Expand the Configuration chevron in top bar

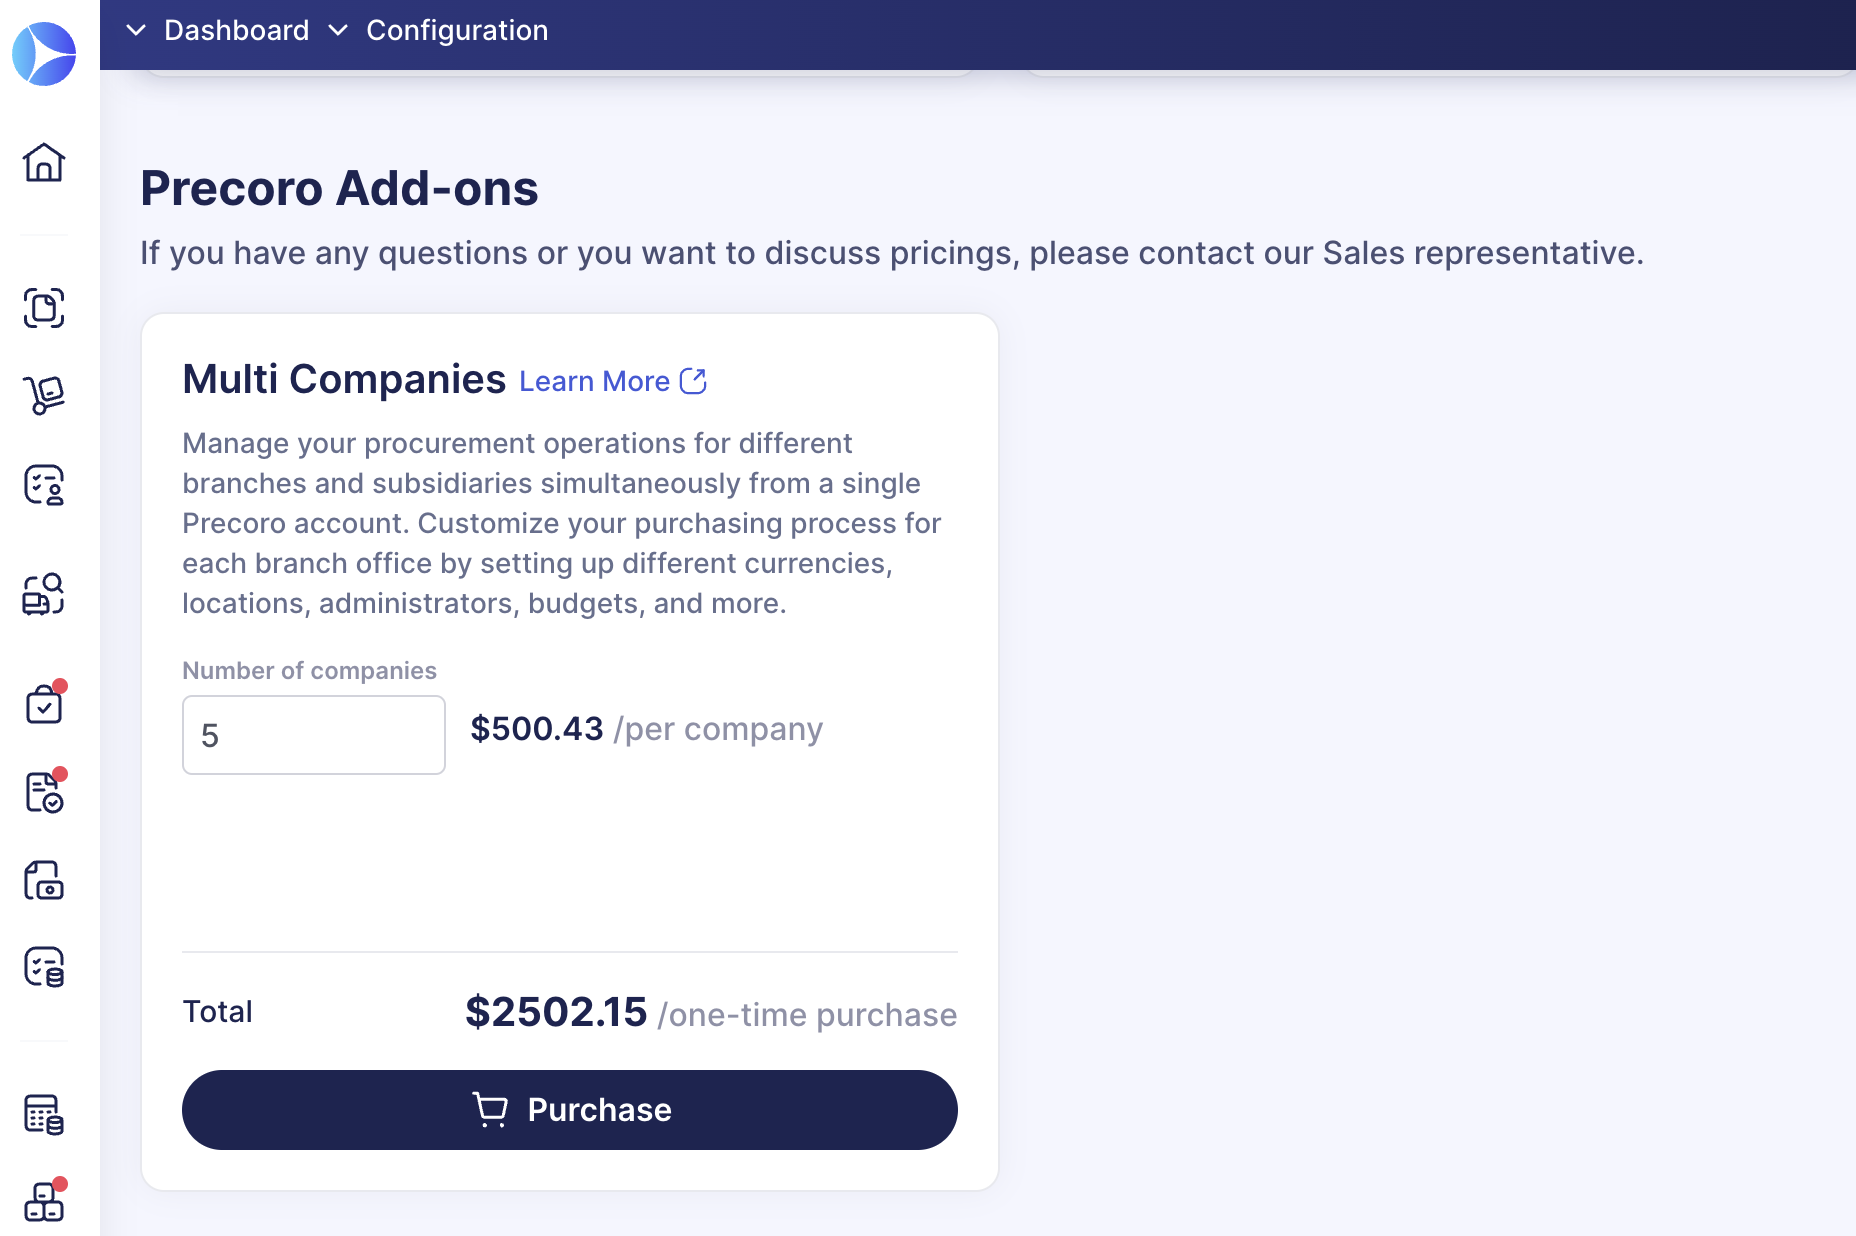click(x=338, y=31)
